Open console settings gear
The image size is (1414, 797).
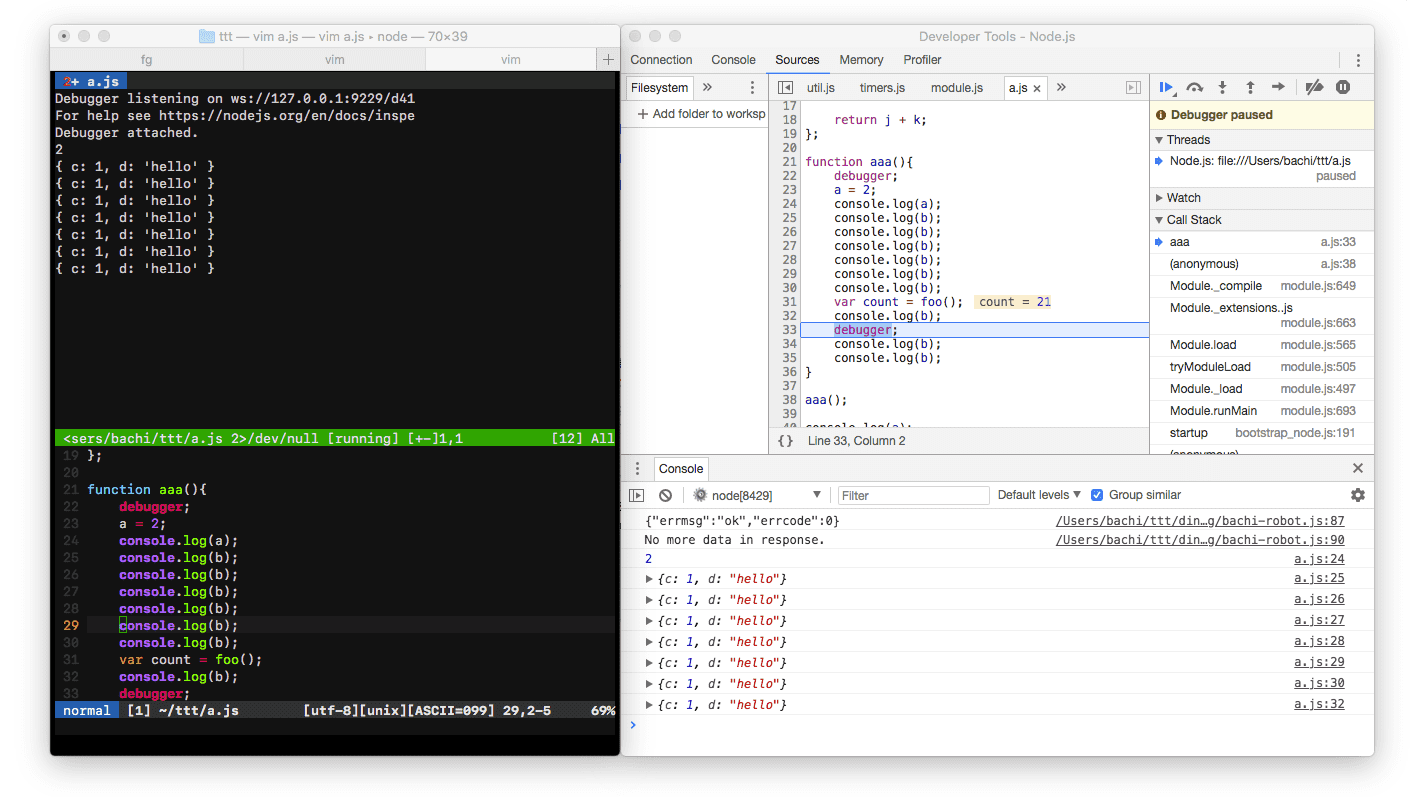click(1357, 495)
